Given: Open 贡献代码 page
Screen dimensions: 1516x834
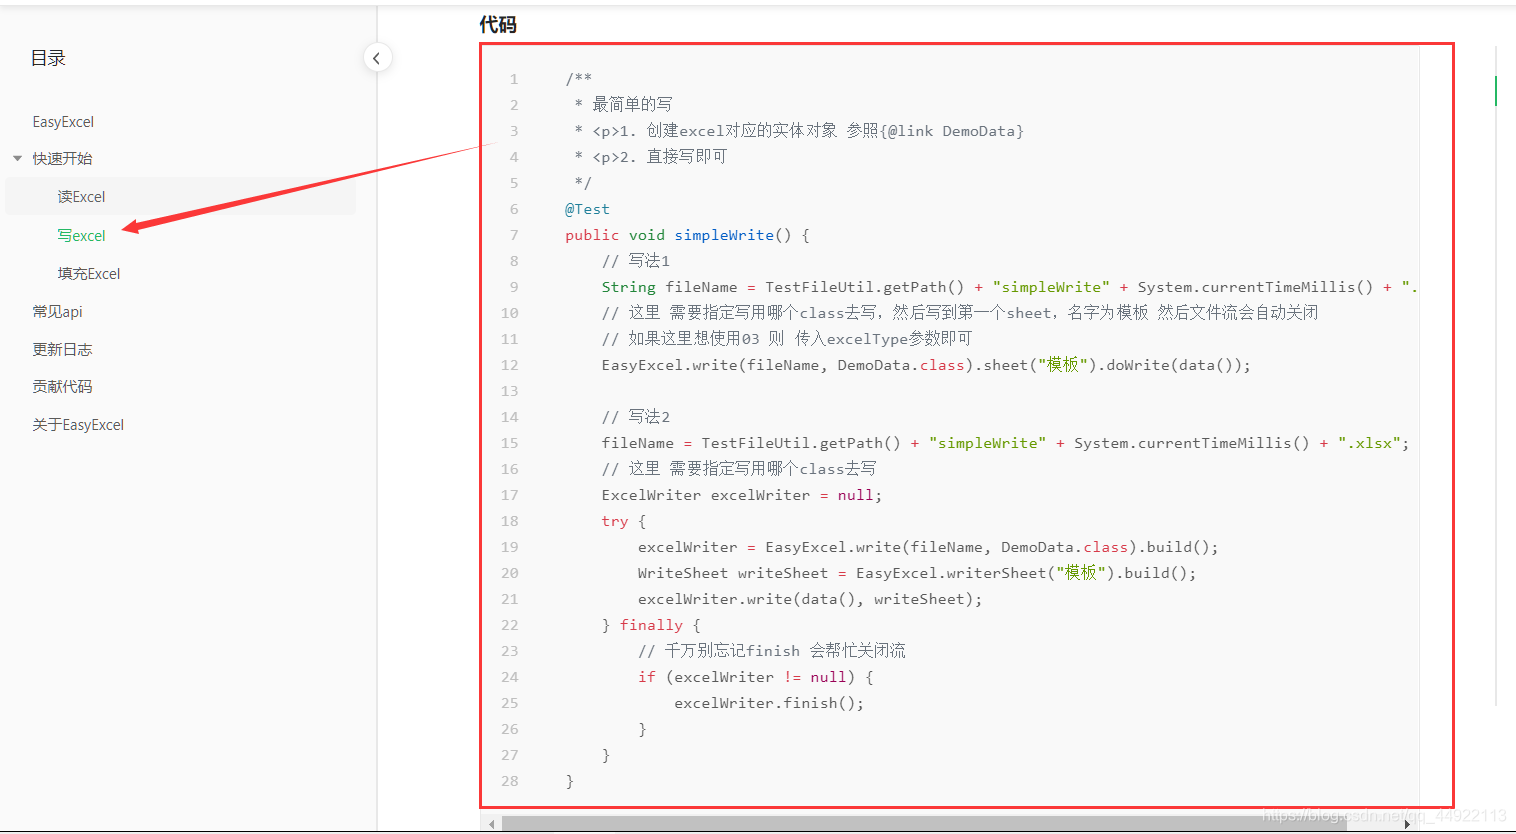Looking at the screenshot, I should [x=62, y=387].
